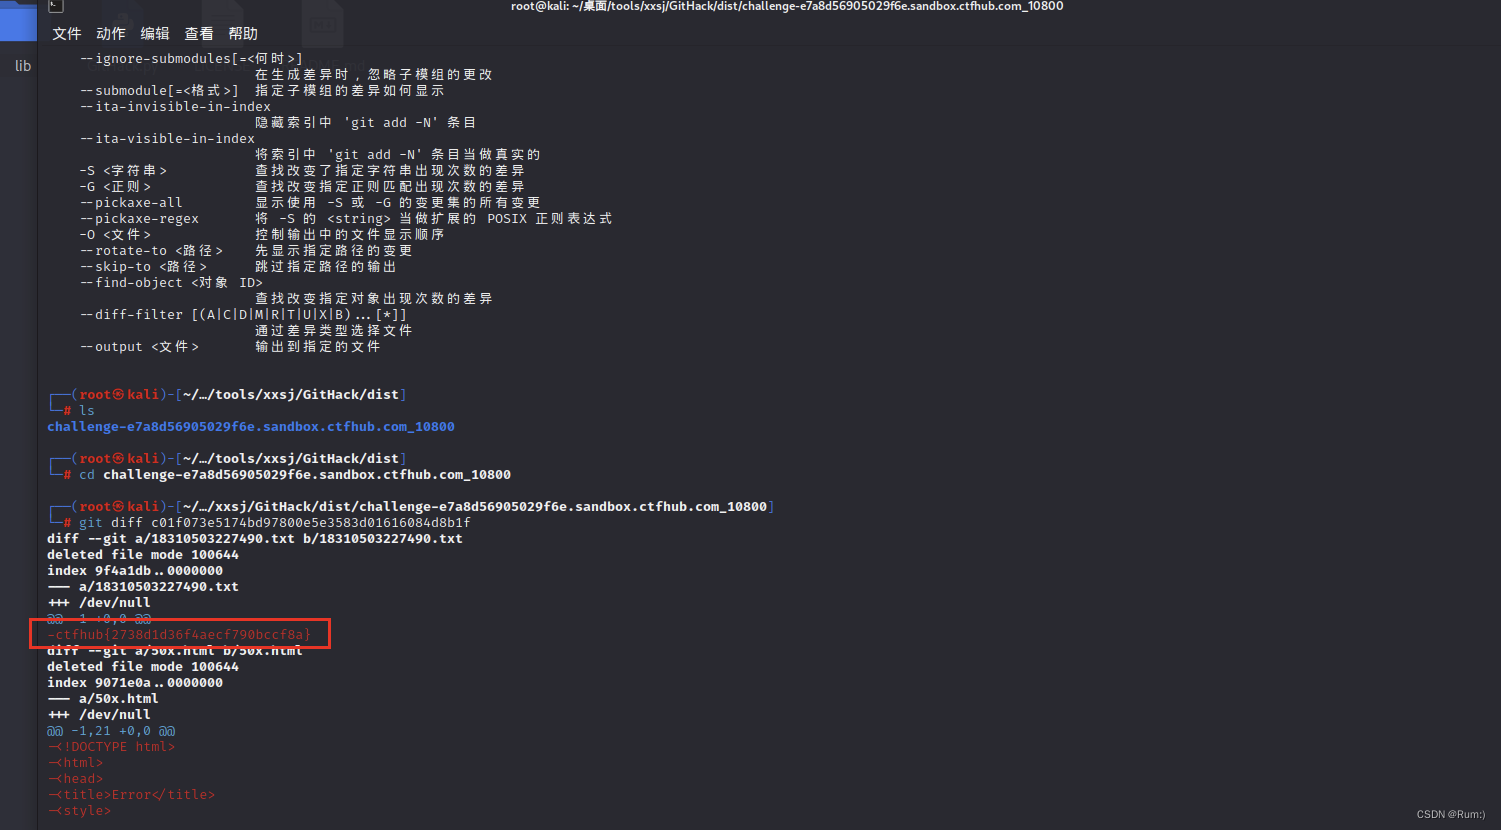The height and width of the screenshot is (830, 1501).
Task: Click the description 控制输出中的文件显示顺序
Action: [x=349, y=235]
